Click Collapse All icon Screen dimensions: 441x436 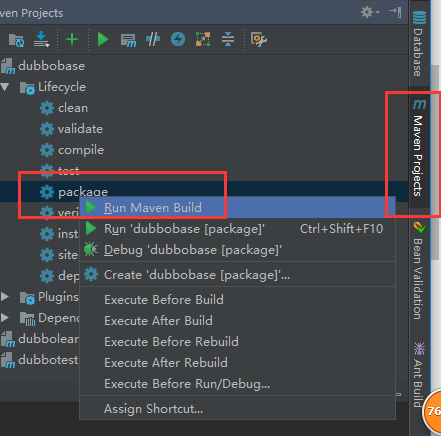tap(228, 39)
